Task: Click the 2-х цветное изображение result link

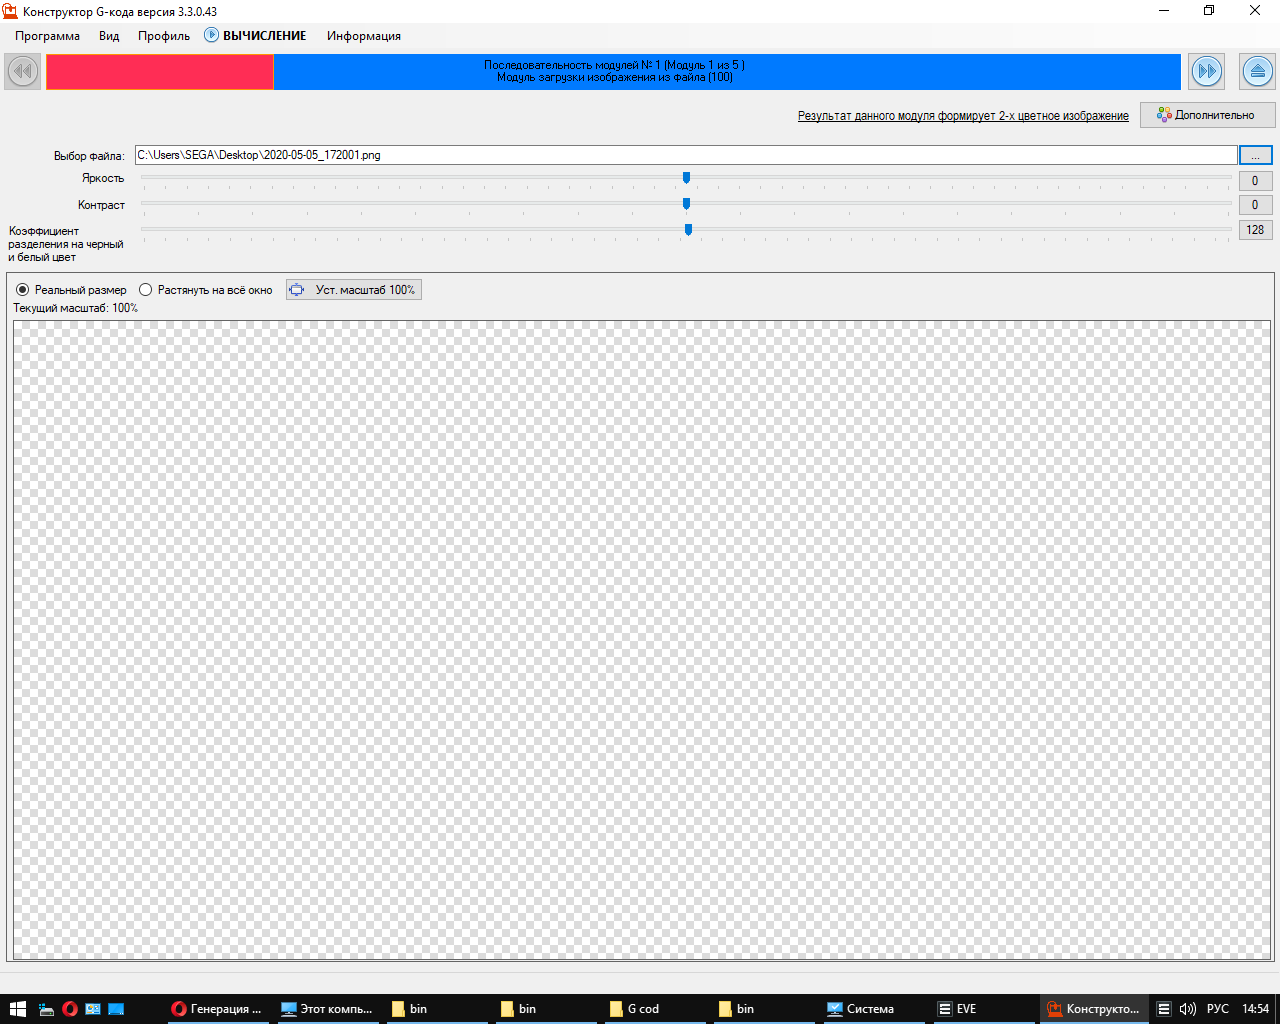Action: coord(962,116)
